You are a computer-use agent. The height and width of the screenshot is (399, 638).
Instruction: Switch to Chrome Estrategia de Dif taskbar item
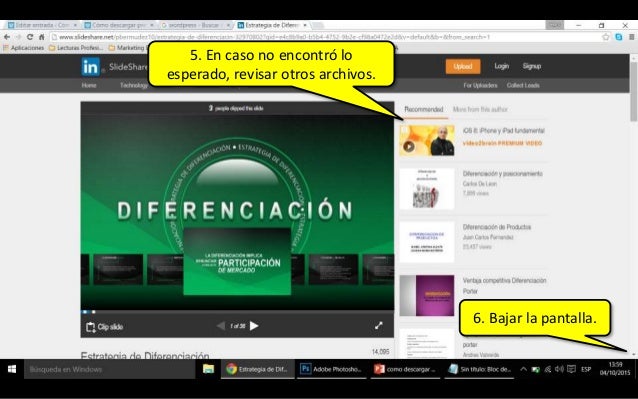click(258, 369)
